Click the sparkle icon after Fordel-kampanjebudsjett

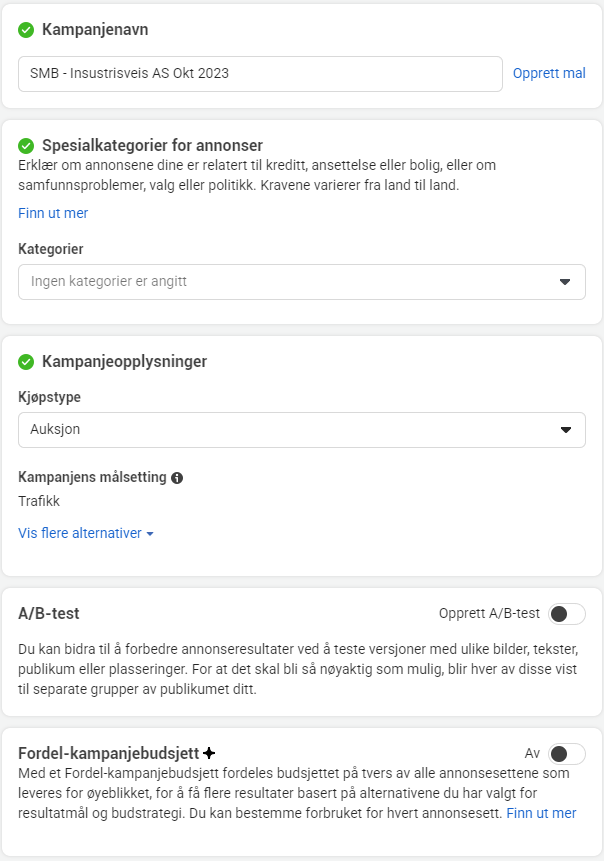[209, 753]
